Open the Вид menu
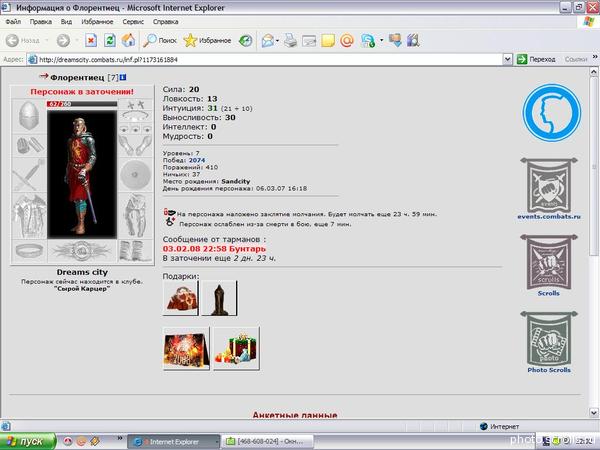 [x=66, y=22]
